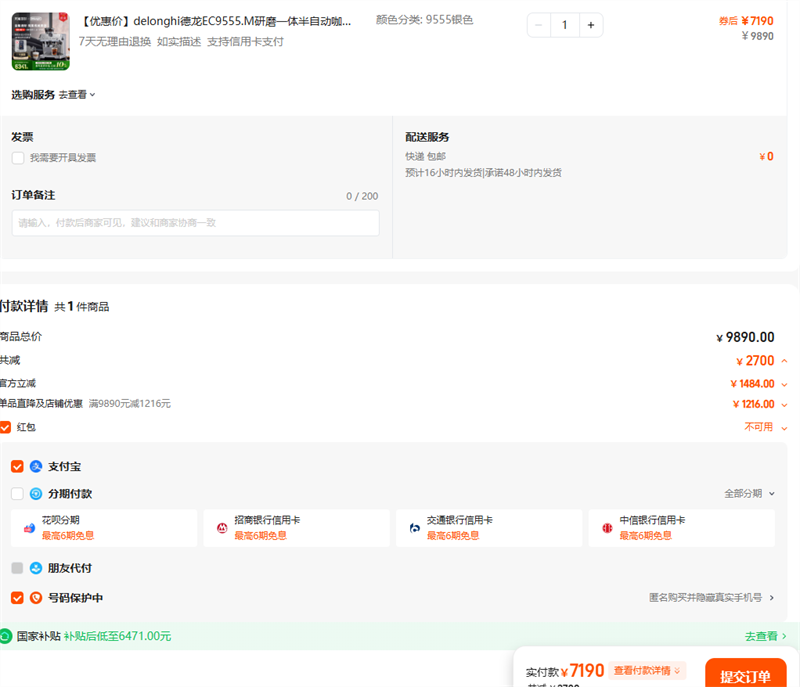Uncheck the 支付宝 payment checkbox
800x687 pixels.
[x=17, y=467]
